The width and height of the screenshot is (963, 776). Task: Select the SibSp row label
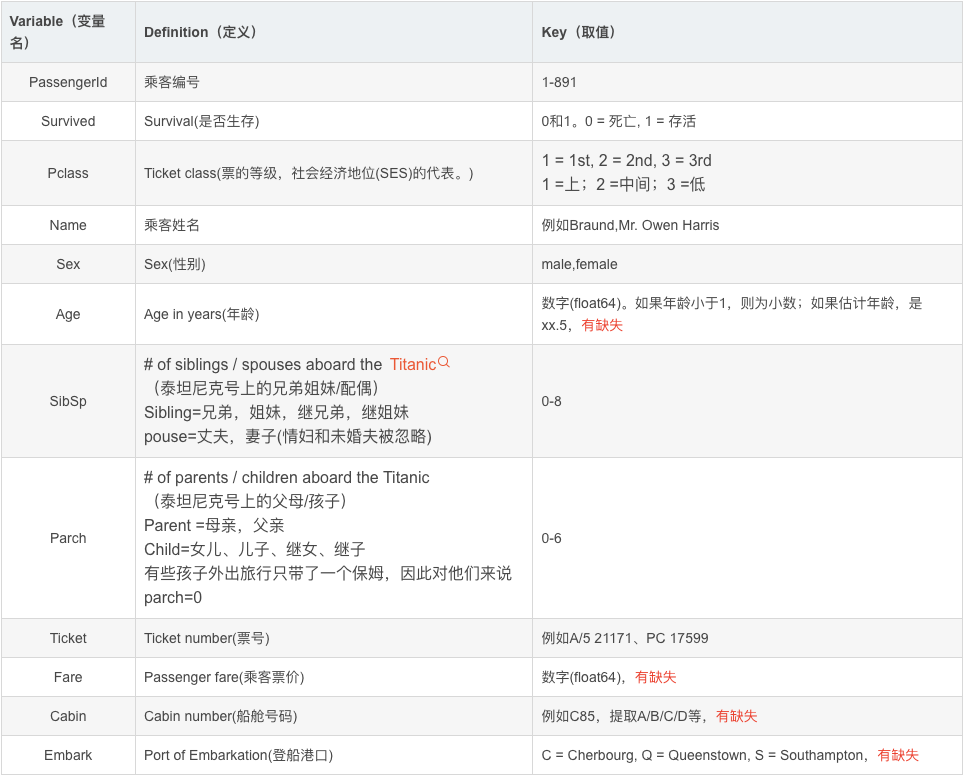tap(67, 401)
